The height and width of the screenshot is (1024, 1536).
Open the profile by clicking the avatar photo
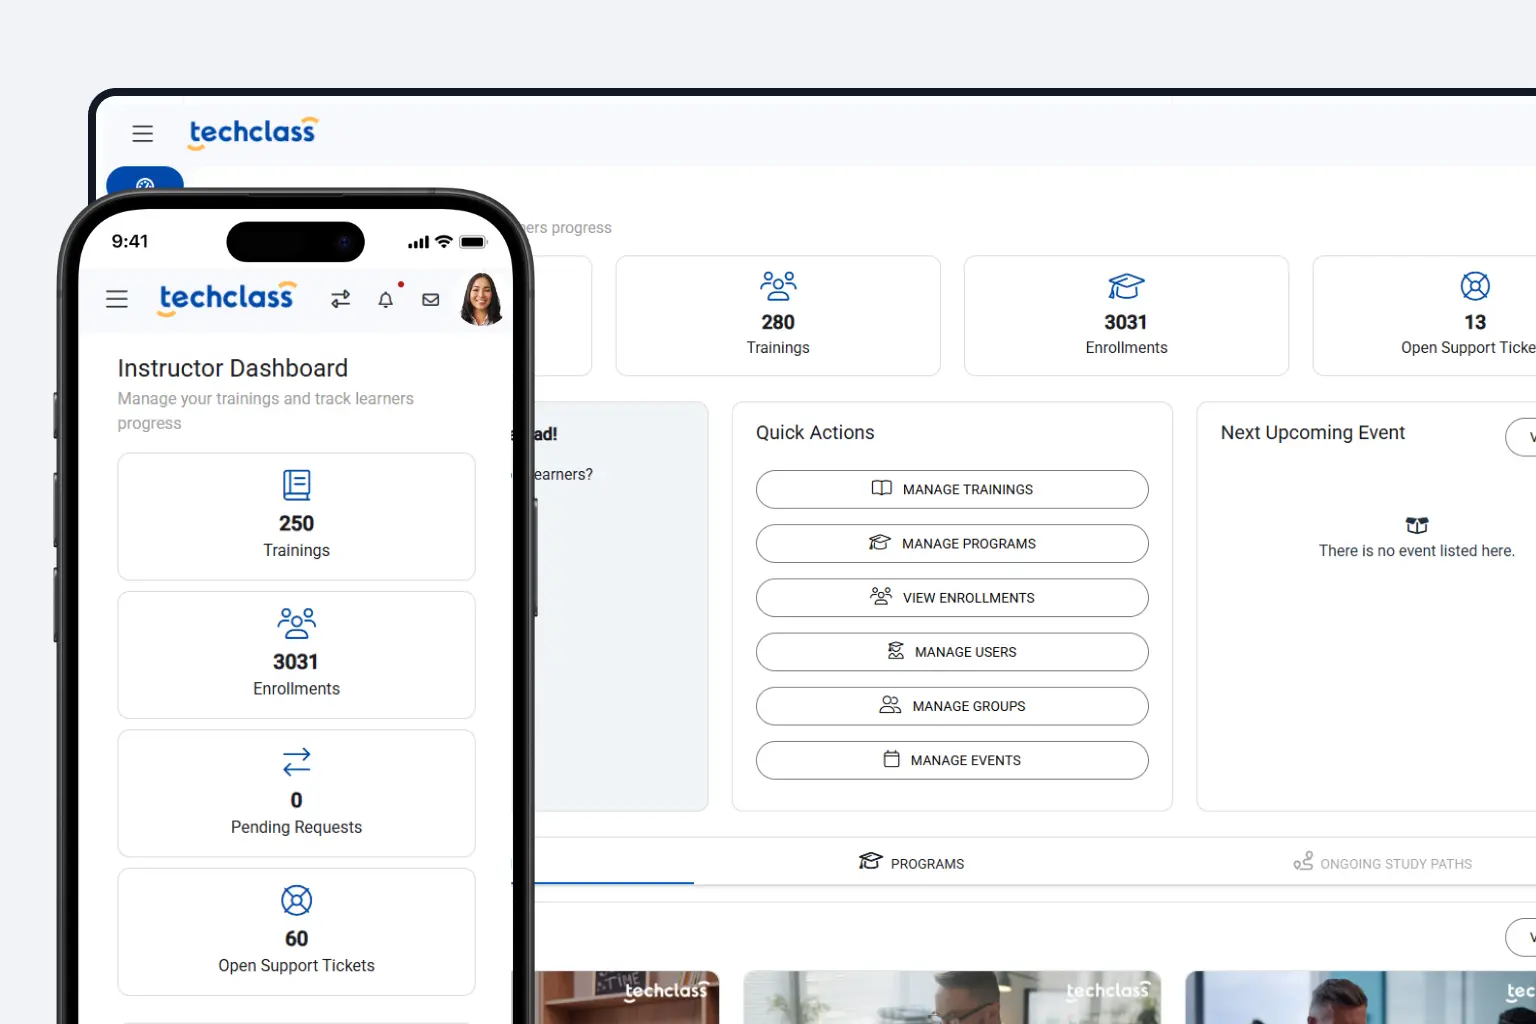tap(481, 299)
